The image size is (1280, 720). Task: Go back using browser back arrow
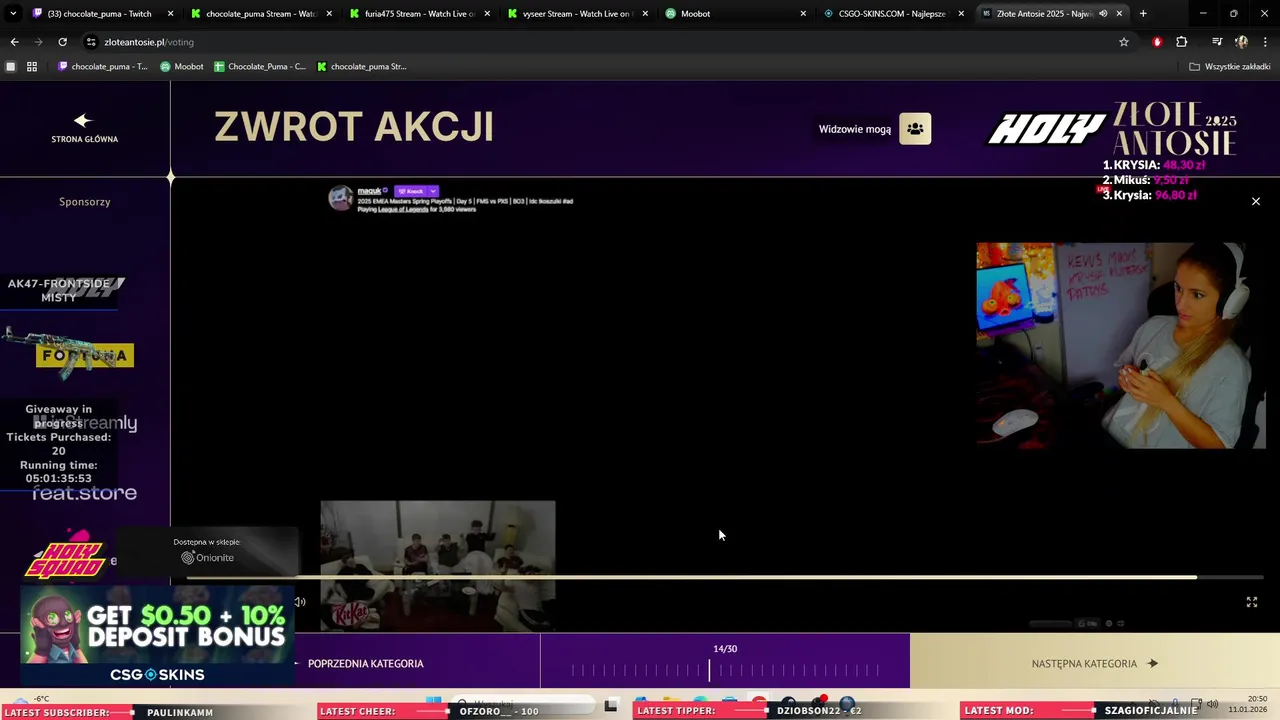point(14,42)
